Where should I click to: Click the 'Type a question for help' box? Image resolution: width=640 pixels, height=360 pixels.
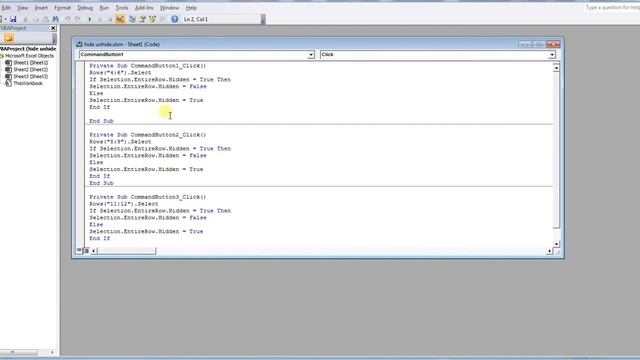(612, 8)
